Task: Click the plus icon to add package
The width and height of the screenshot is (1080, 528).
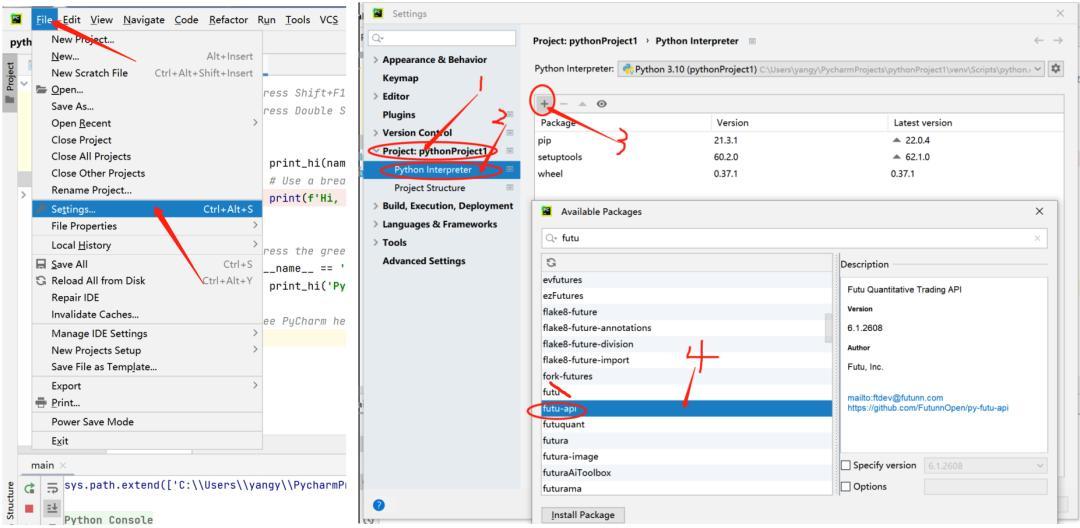Action: coord(544,104)
